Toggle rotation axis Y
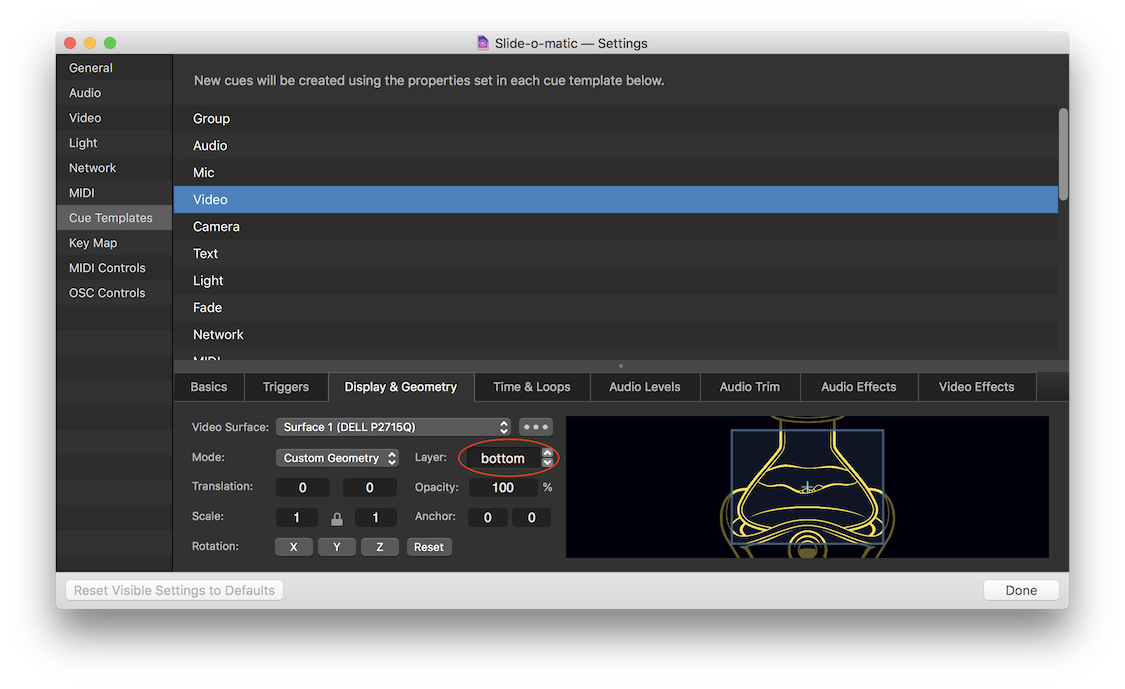The height and width of the screenshot is (689, 1125). [336, 547]
